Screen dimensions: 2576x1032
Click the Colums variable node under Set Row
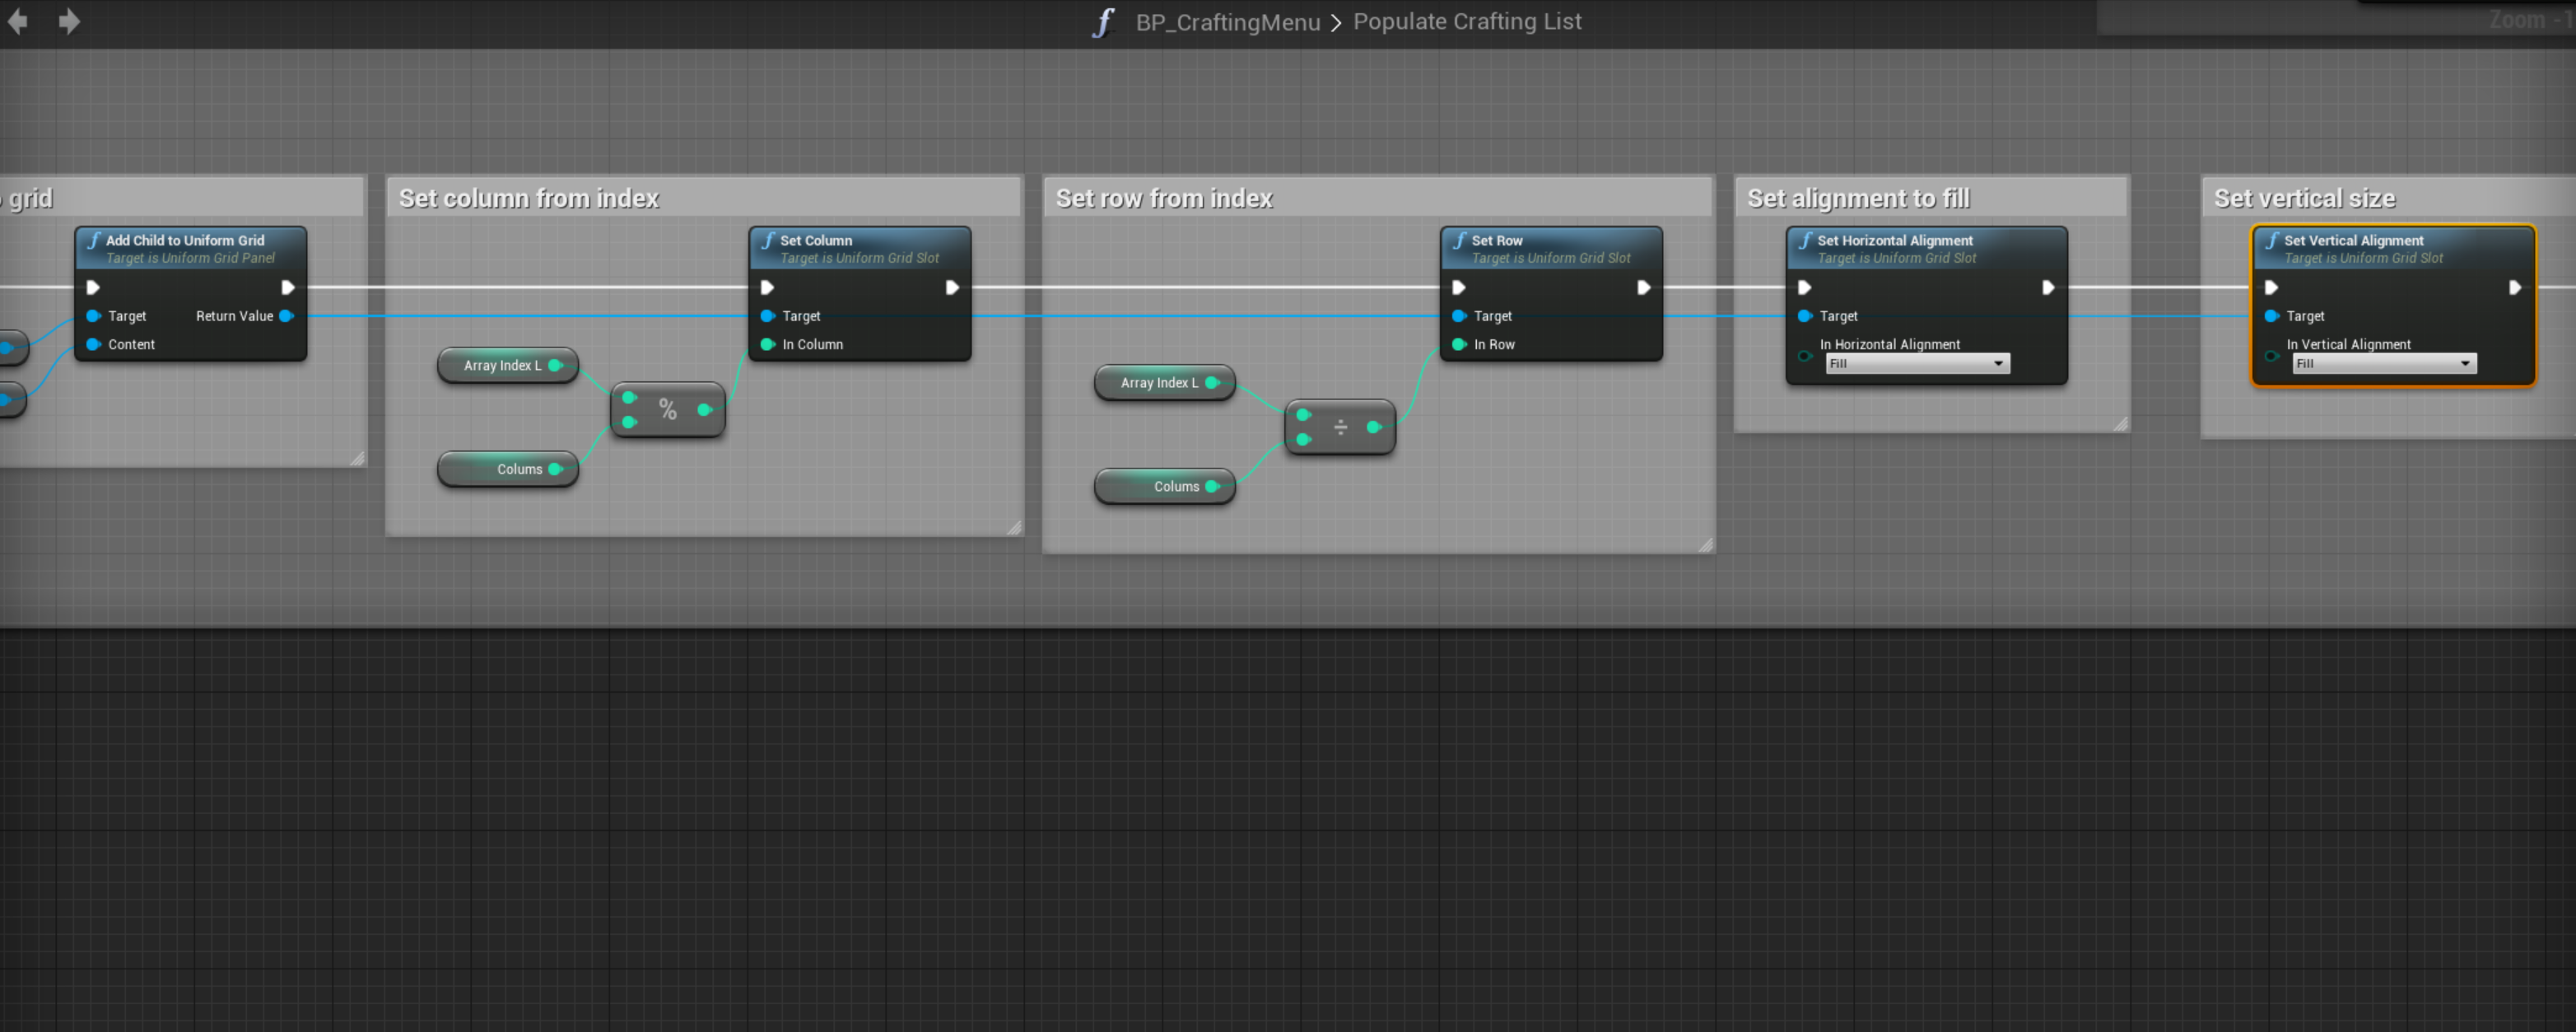click(1163, 487)
